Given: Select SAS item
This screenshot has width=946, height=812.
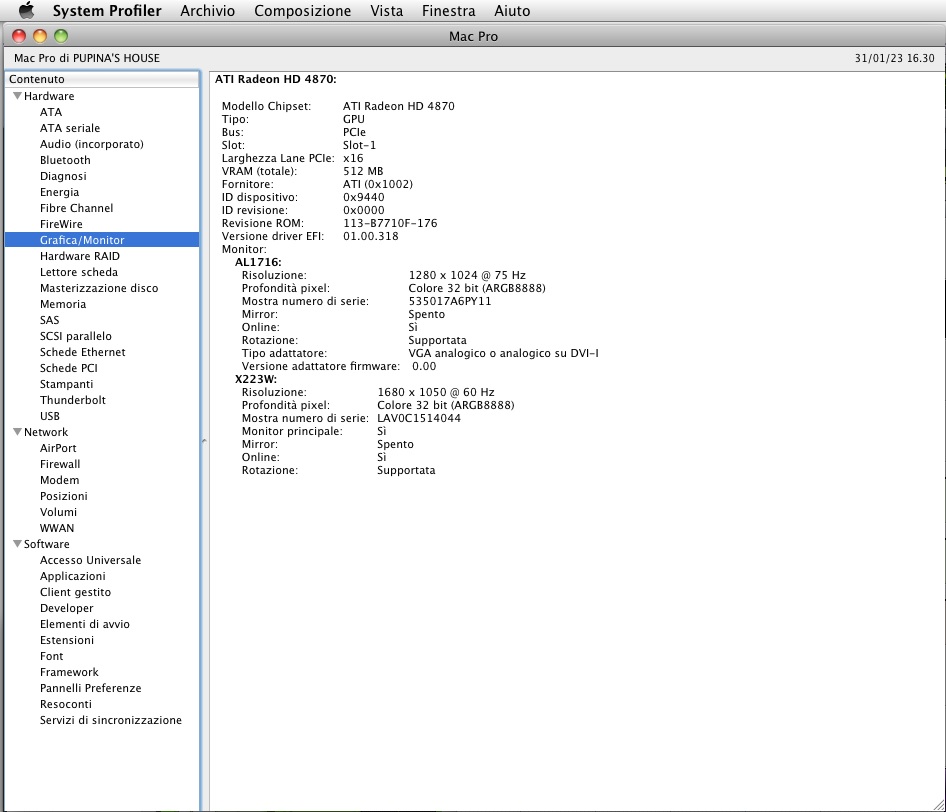Looking at the screenshot, I should point(49,320).
